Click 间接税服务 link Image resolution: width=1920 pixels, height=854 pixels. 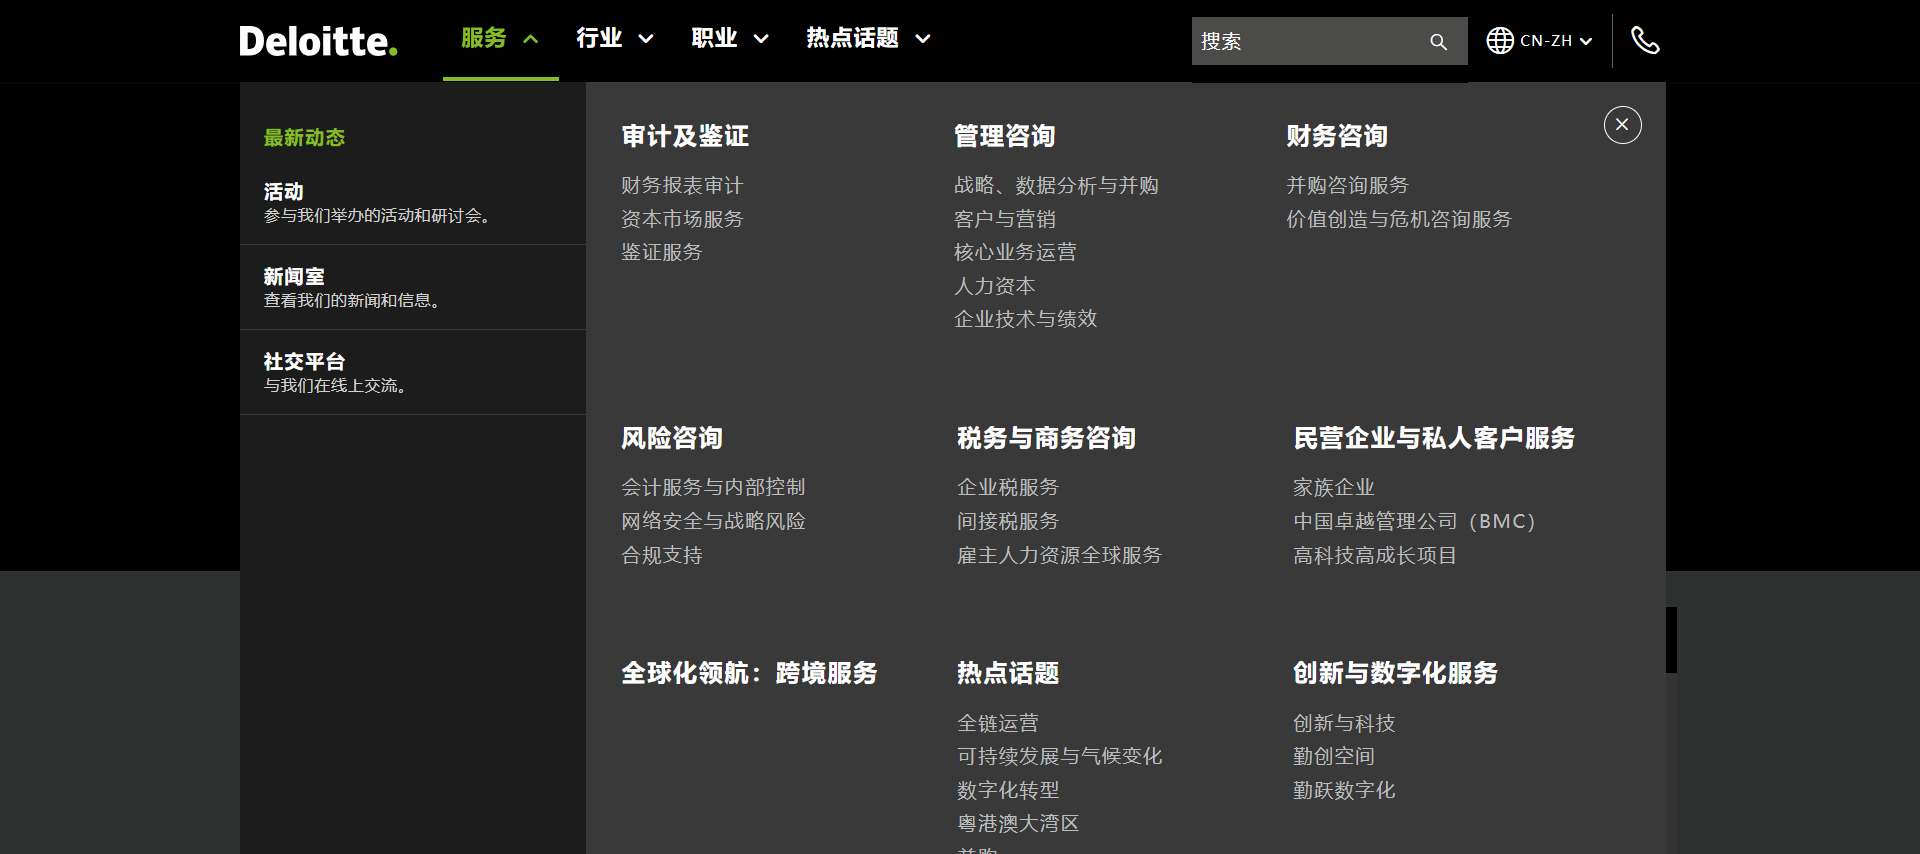click(1008, 522)
